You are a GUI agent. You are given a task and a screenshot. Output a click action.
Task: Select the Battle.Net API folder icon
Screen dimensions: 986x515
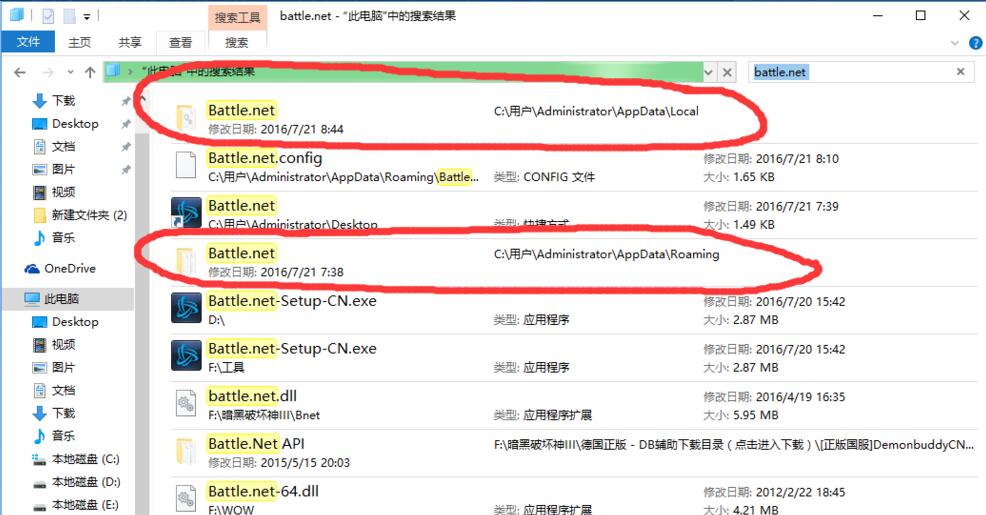click(x=186, y=451)
